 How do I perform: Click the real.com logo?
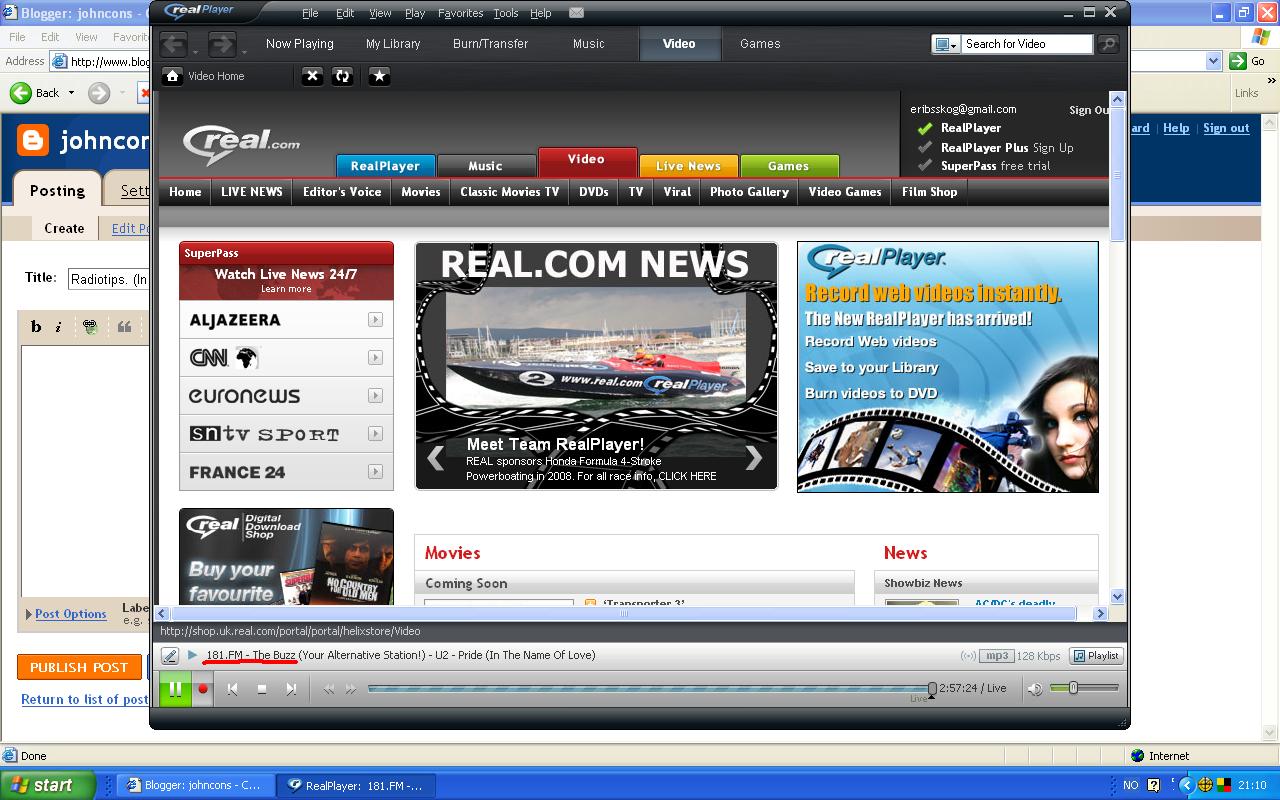pos(241,145)
